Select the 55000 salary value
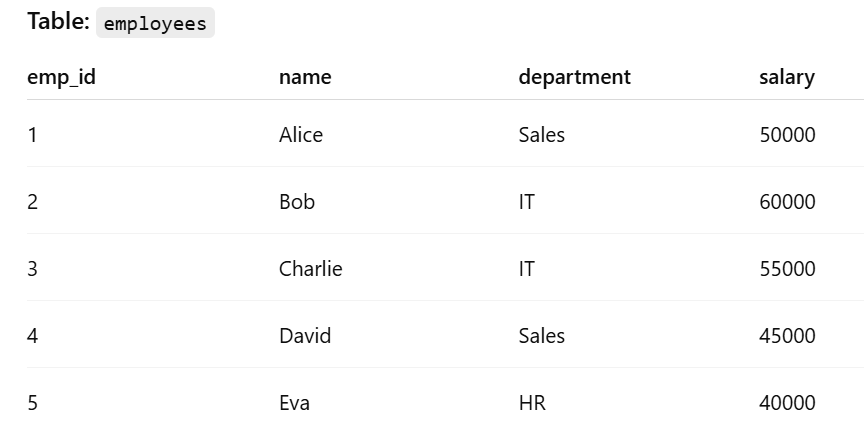This screenshot has height=444, width=864. click(787, 269)
